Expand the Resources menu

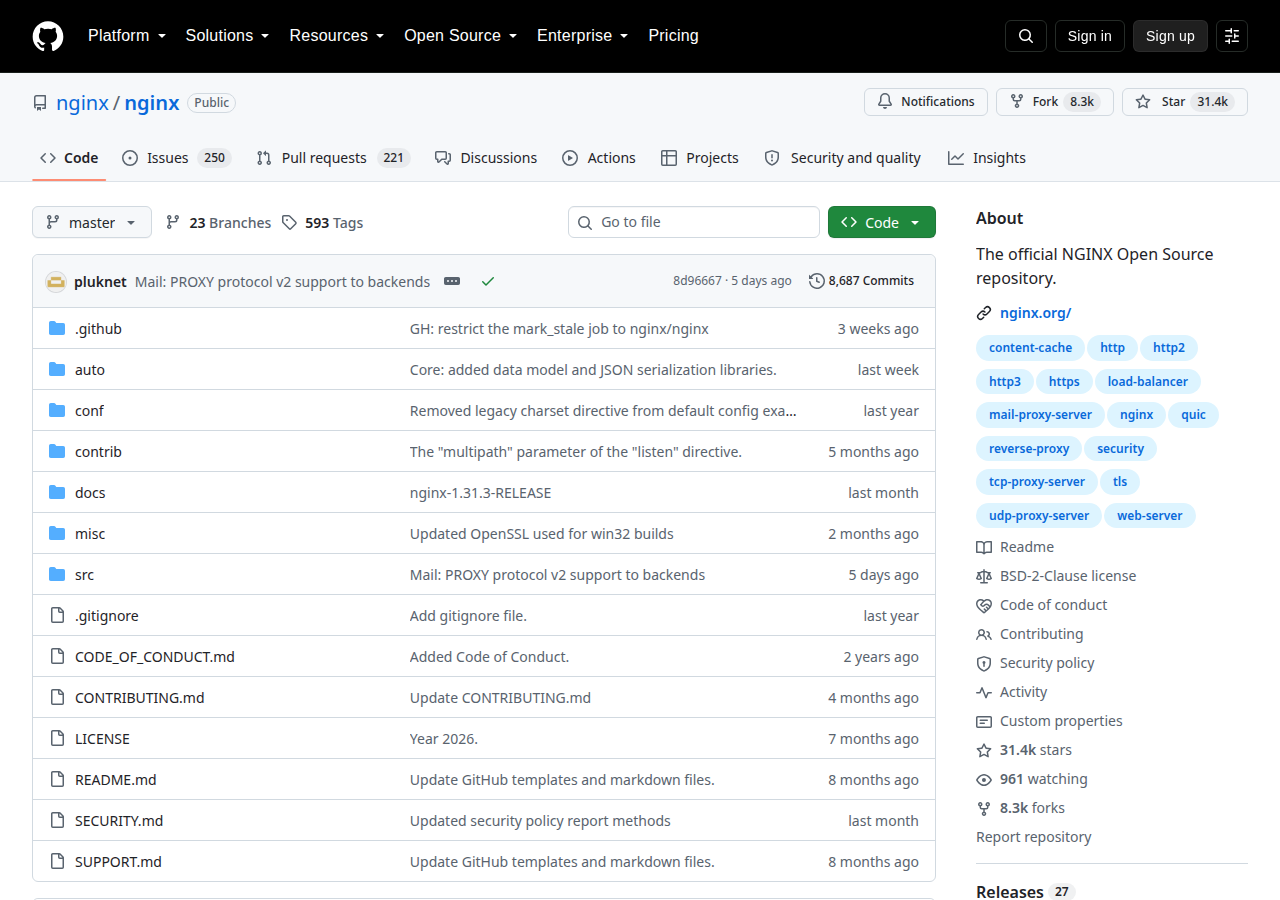pyautogui.click(x=337, y=36)
